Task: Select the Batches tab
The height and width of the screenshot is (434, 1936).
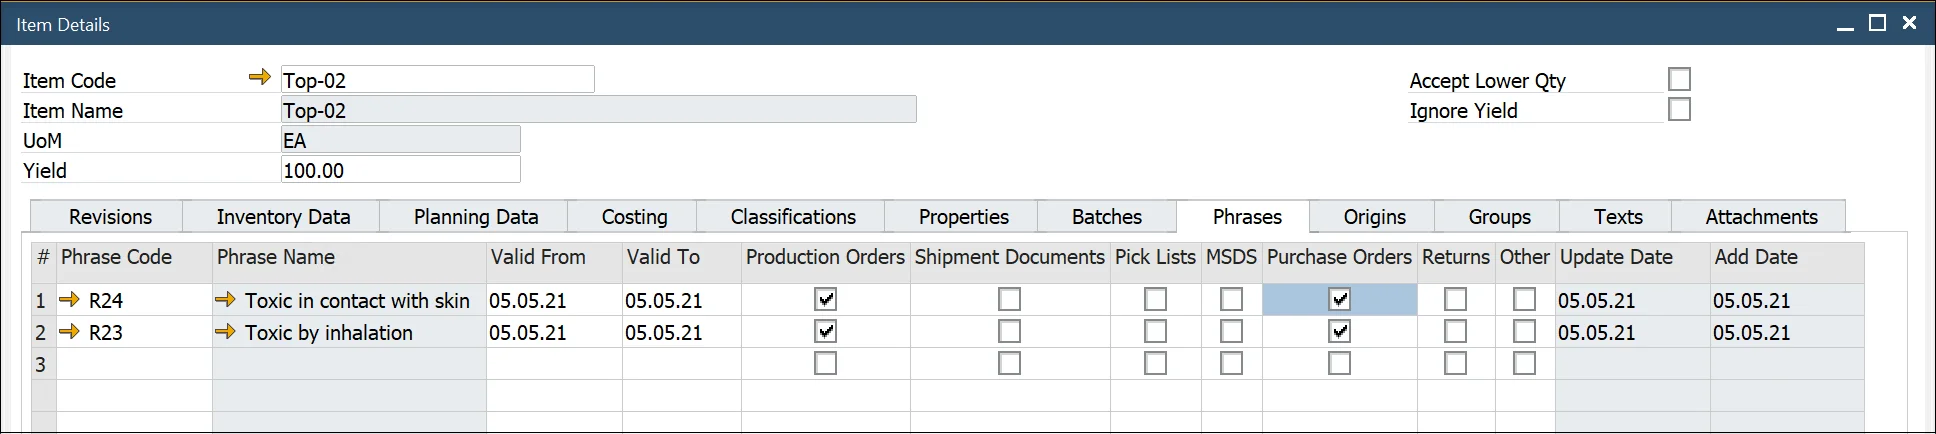Action: tap(1106, 217)
